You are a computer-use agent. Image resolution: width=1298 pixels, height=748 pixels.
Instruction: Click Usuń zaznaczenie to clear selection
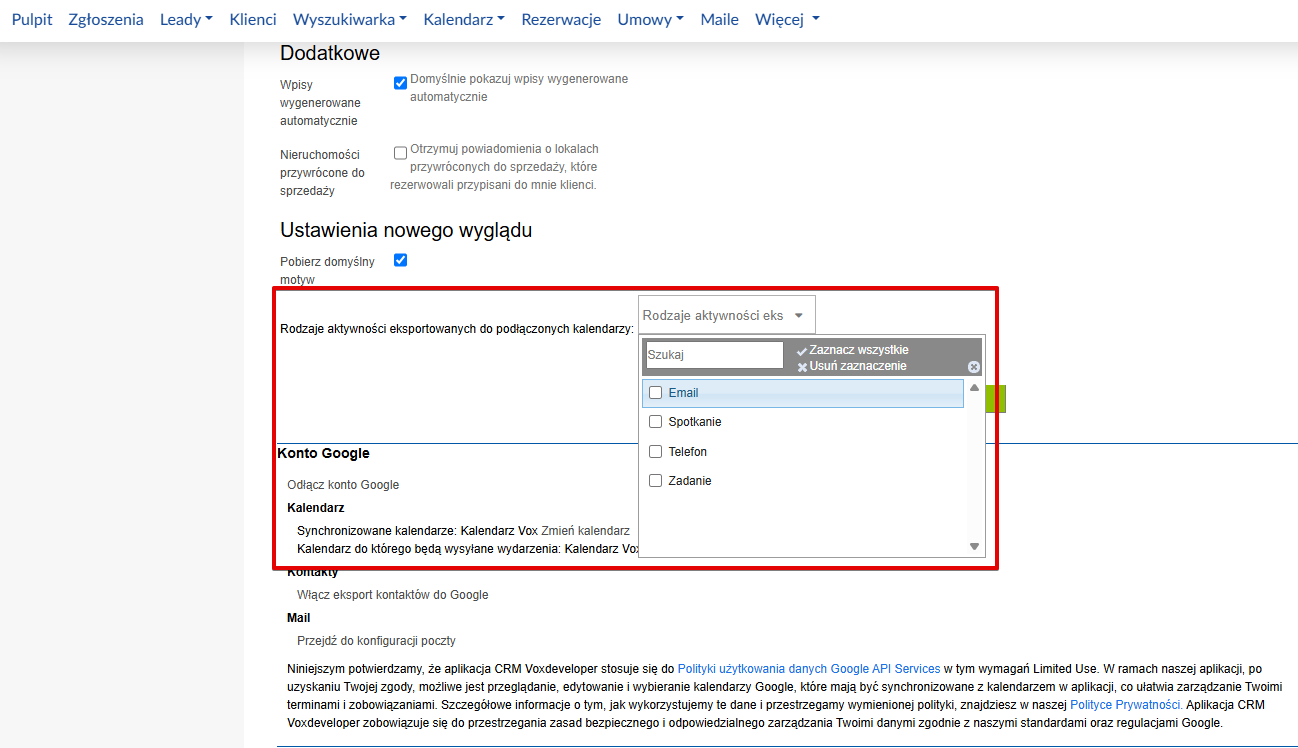(858, 366)
